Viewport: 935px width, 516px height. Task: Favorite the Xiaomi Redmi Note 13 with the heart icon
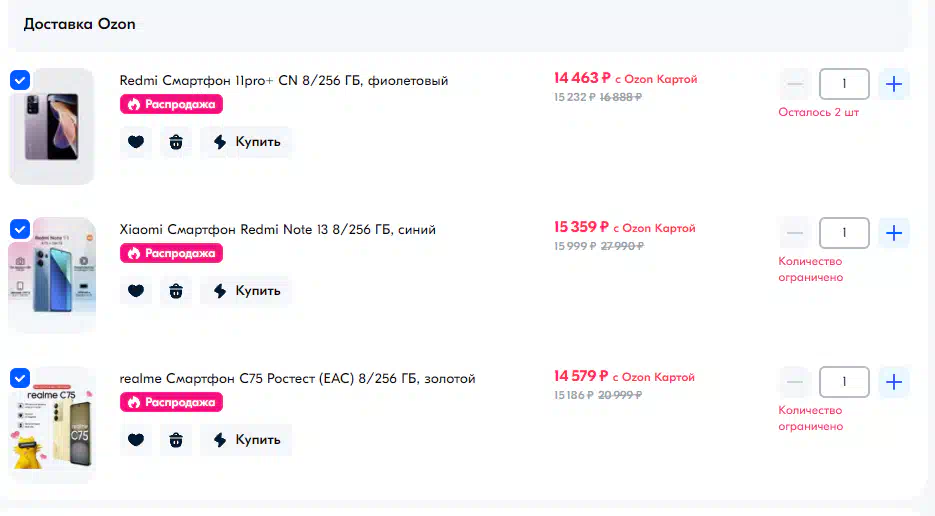coord(136,291)
